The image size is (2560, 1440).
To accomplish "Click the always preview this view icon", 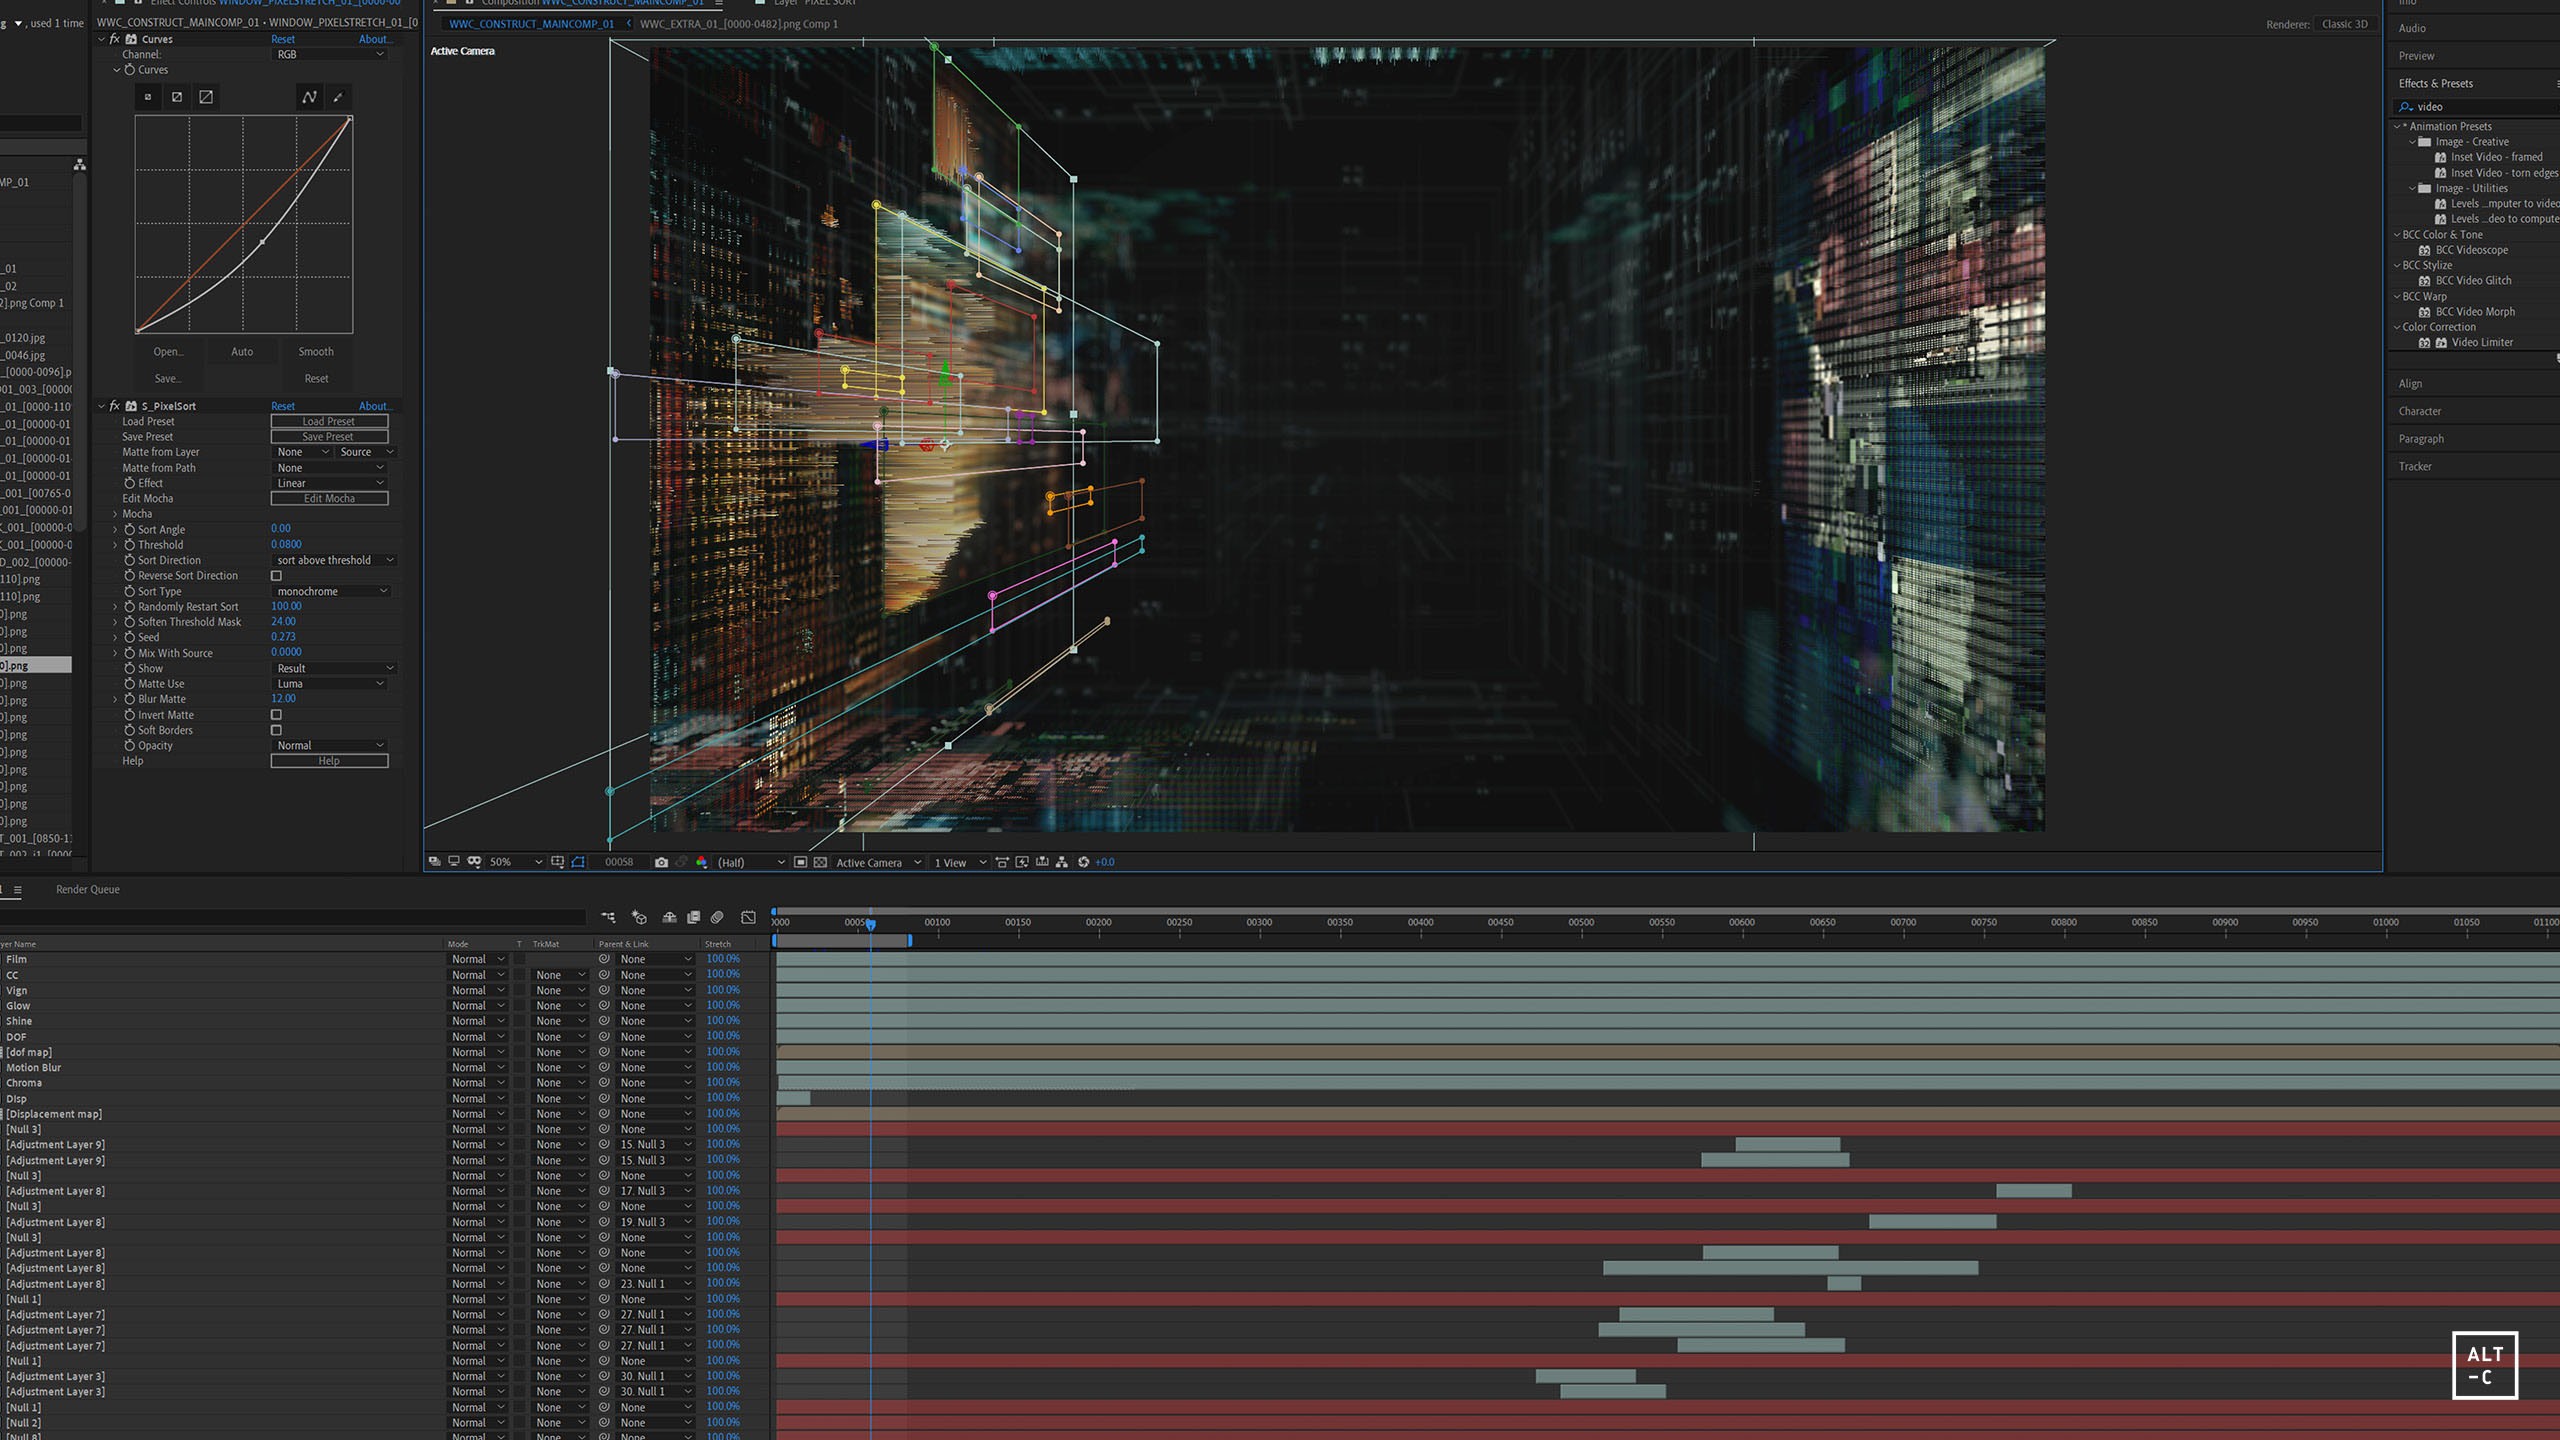I will (x=434, y=861).
